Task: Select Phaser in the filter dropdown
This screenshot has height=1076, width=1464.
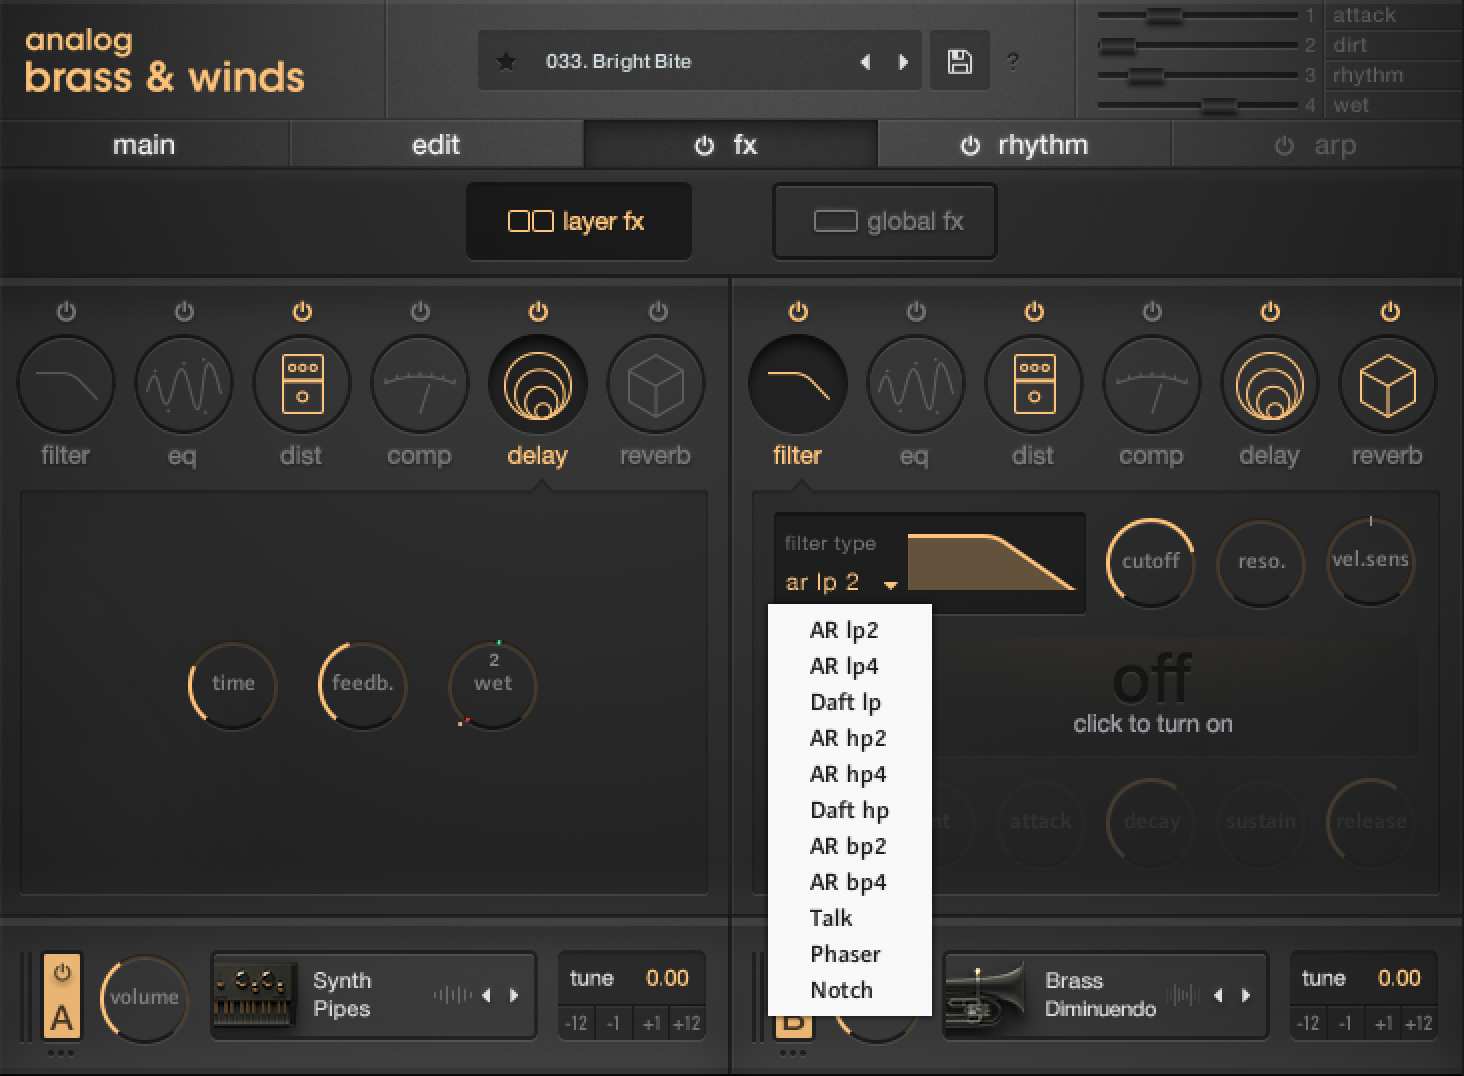Action: pyautogui.click(x=845, y=954)
